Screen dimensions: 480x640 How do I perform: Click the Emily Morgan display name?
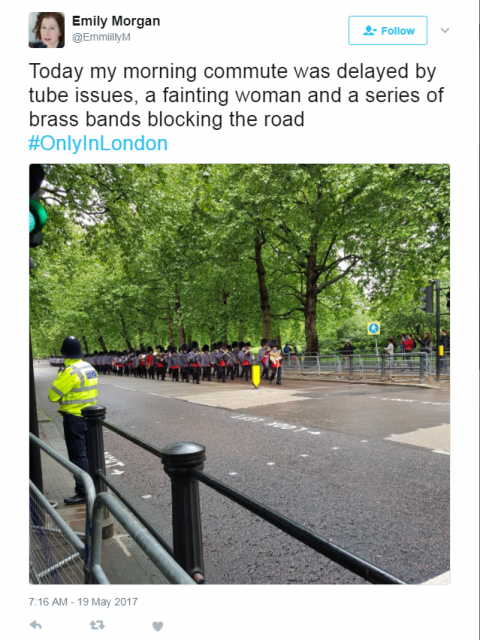(116, 21)
